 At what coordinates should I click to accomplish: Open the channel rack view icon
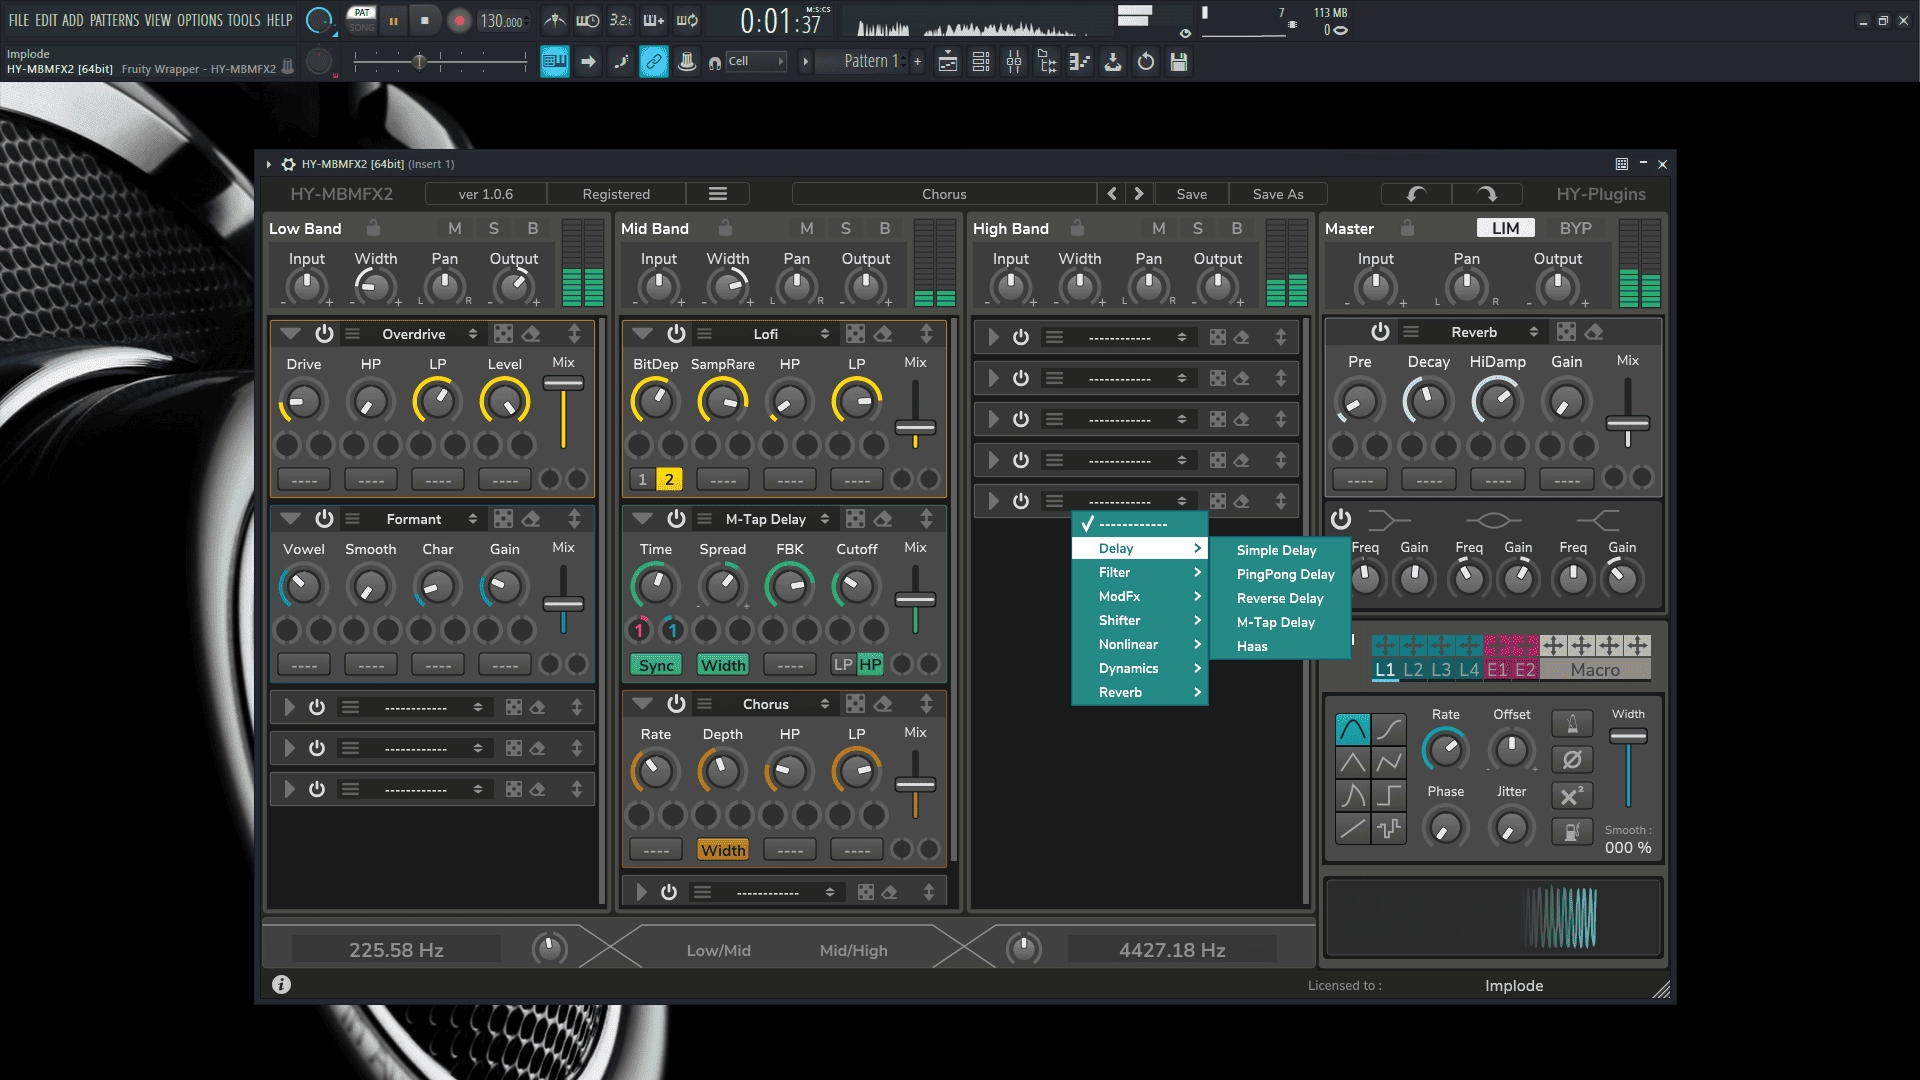tap(981, 62)
